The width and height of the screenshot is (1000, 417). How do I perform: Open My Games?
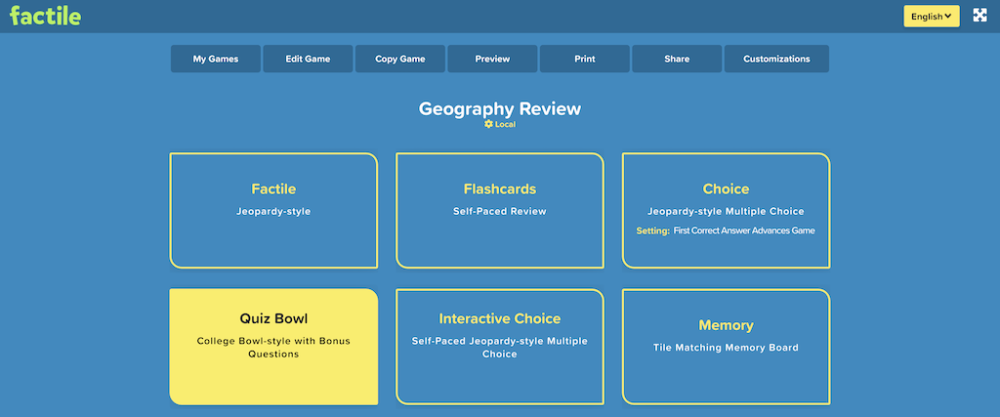215,59
